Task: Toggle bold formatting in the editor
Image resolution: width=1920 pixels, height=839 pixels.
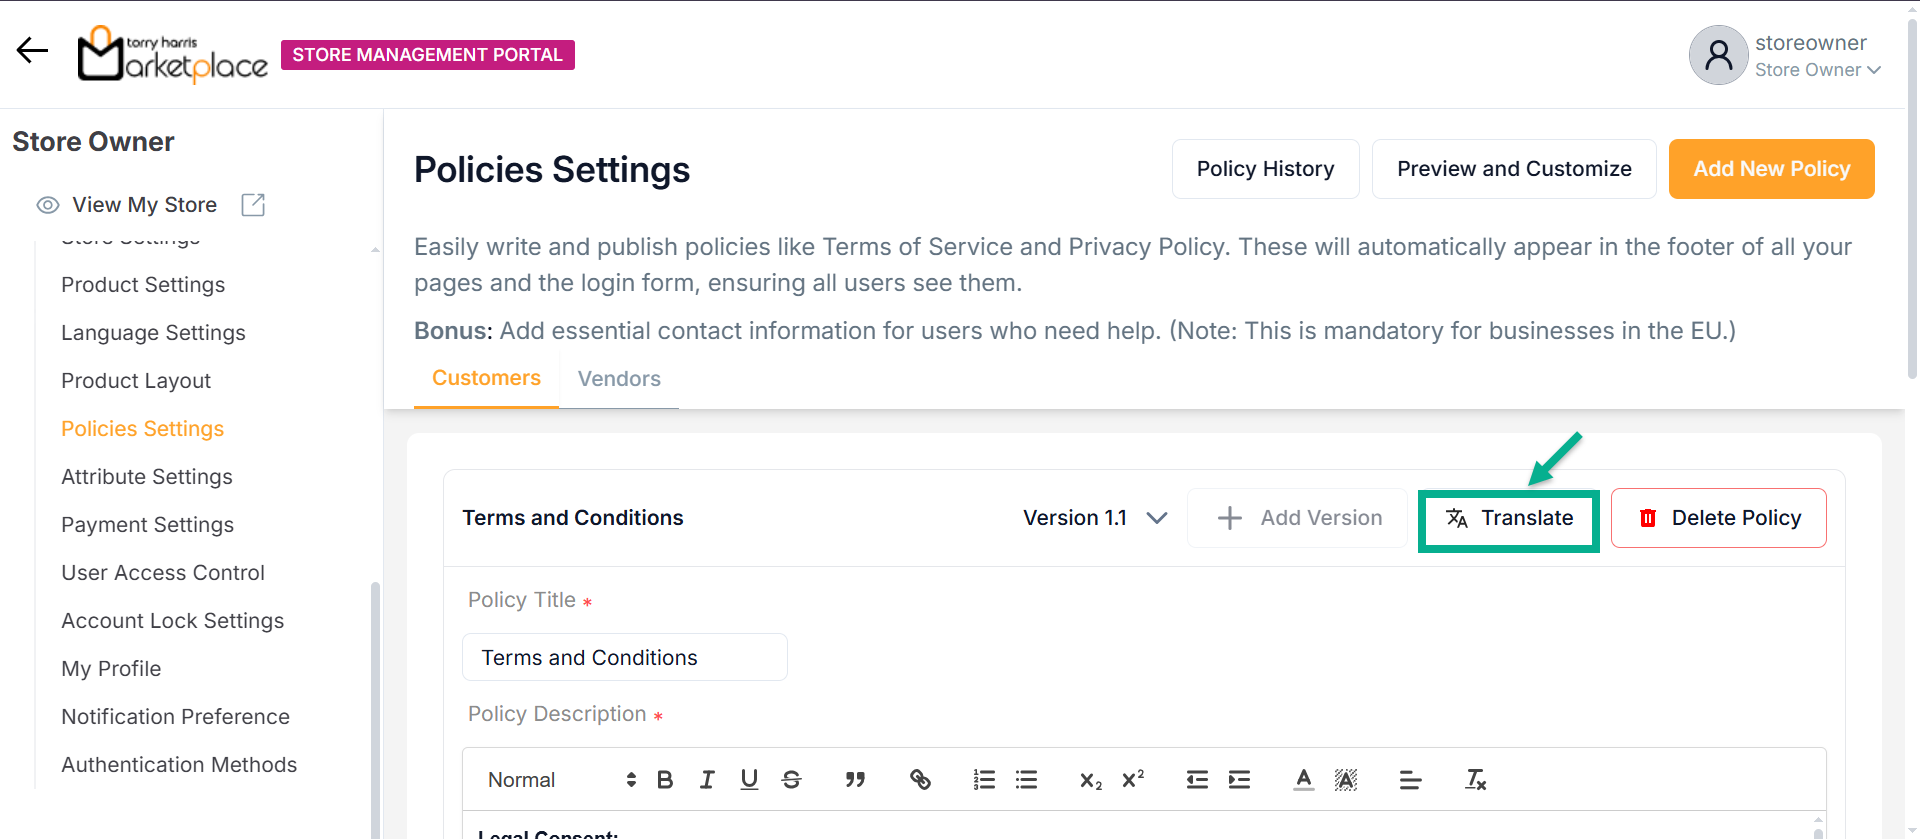Action: [665, 780]
